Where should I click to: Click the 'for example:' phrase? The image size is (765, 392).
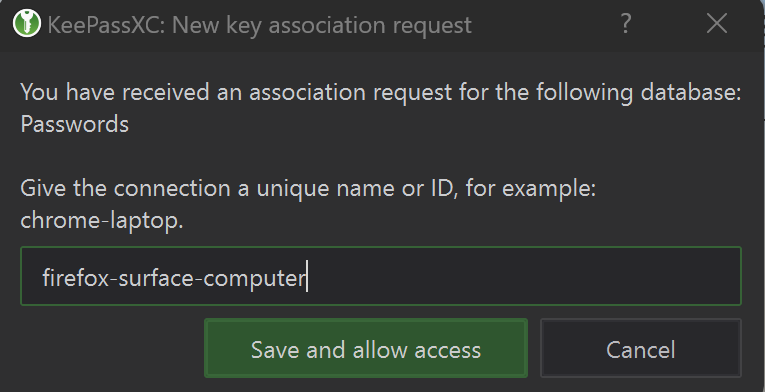pos(531,188)
